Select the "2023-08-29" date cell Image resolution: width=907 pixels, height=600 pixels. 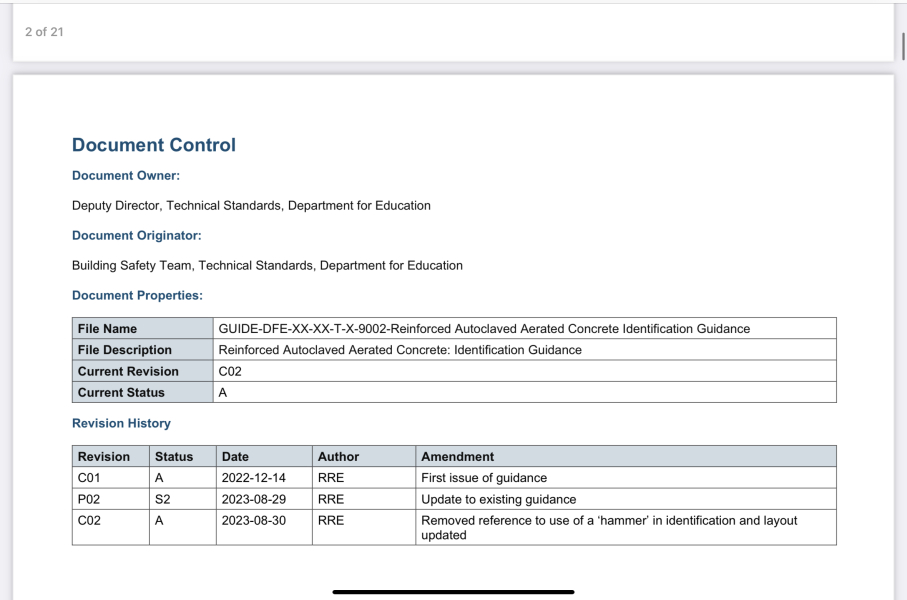click(254, 499)
